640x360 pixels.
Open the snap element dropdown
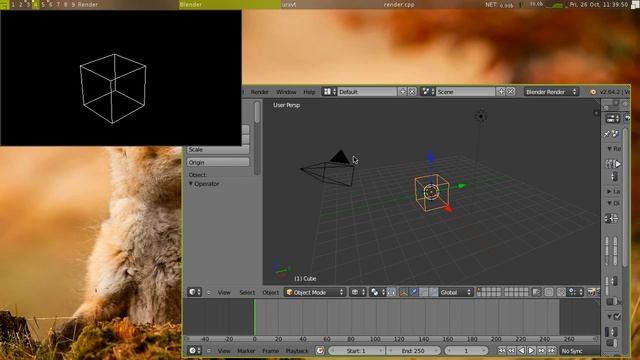click(x=576, y=292)
